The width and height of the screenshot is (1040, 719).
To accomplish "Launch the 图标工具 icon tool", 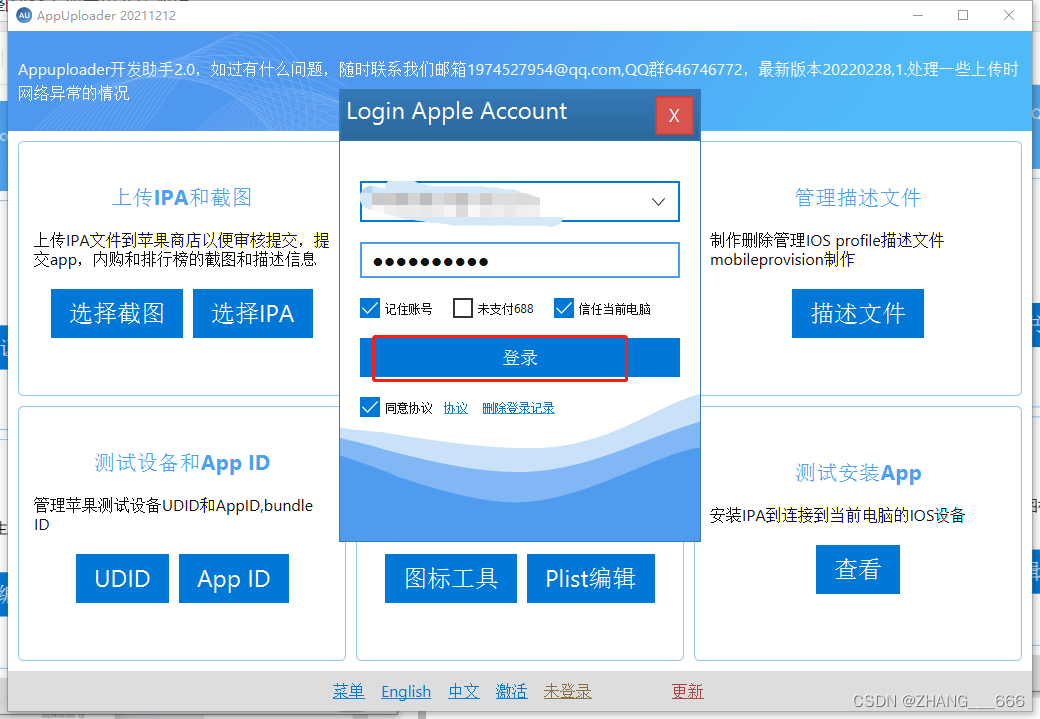I will tap(451, 578).
